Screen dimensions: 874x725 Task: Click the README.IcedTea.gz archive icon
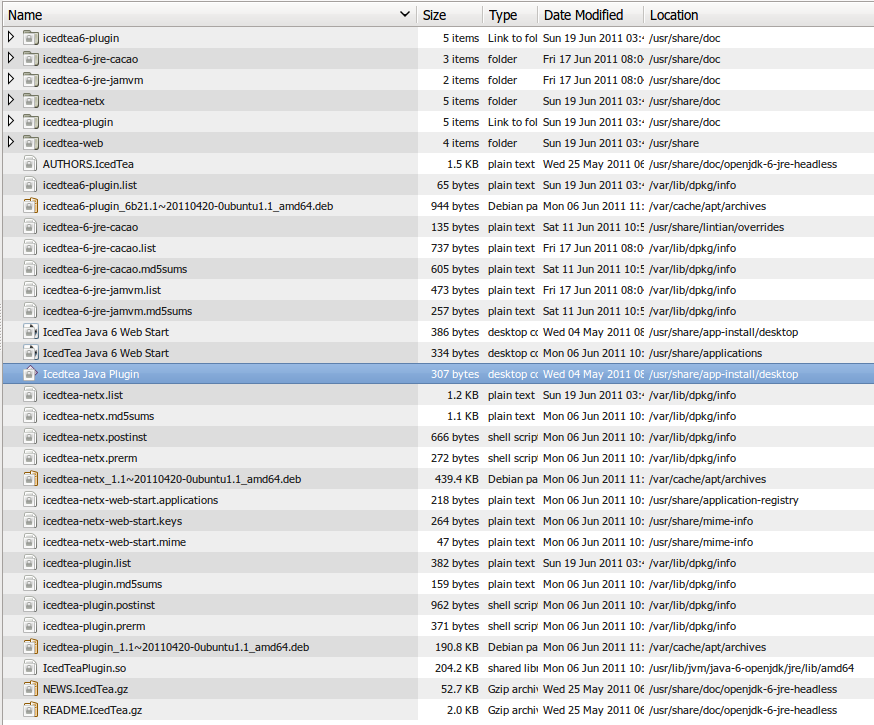tap(30, 710)
